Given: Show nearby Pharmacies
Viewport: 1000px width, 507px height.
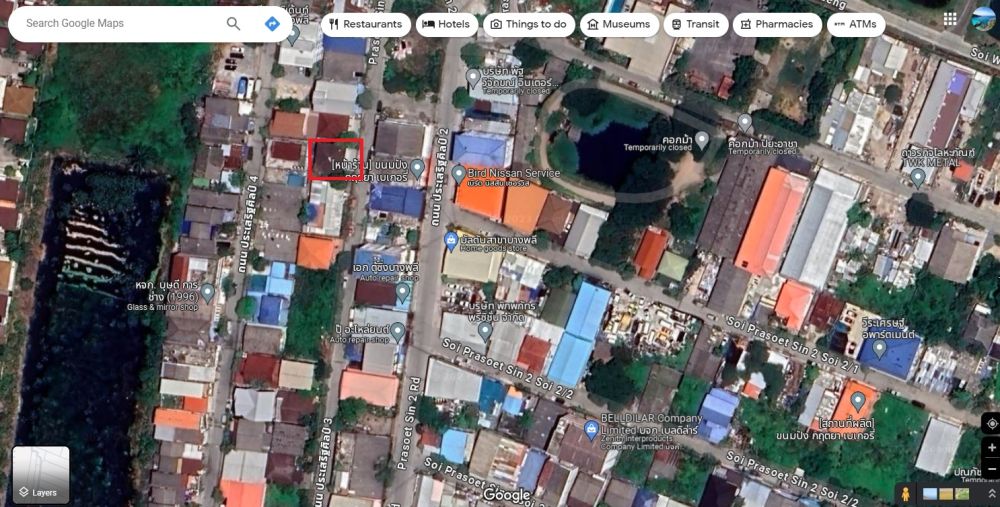Looking at the screenshot, I should coord(776,24).
